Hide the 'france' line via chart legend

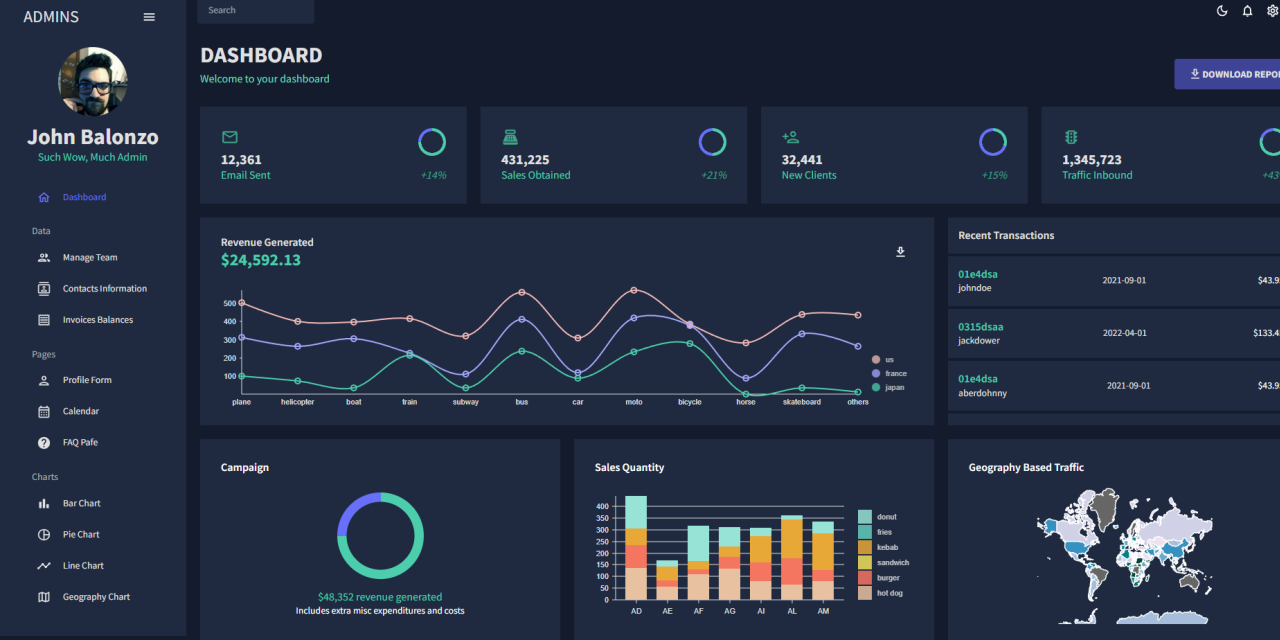click(888, 373)
